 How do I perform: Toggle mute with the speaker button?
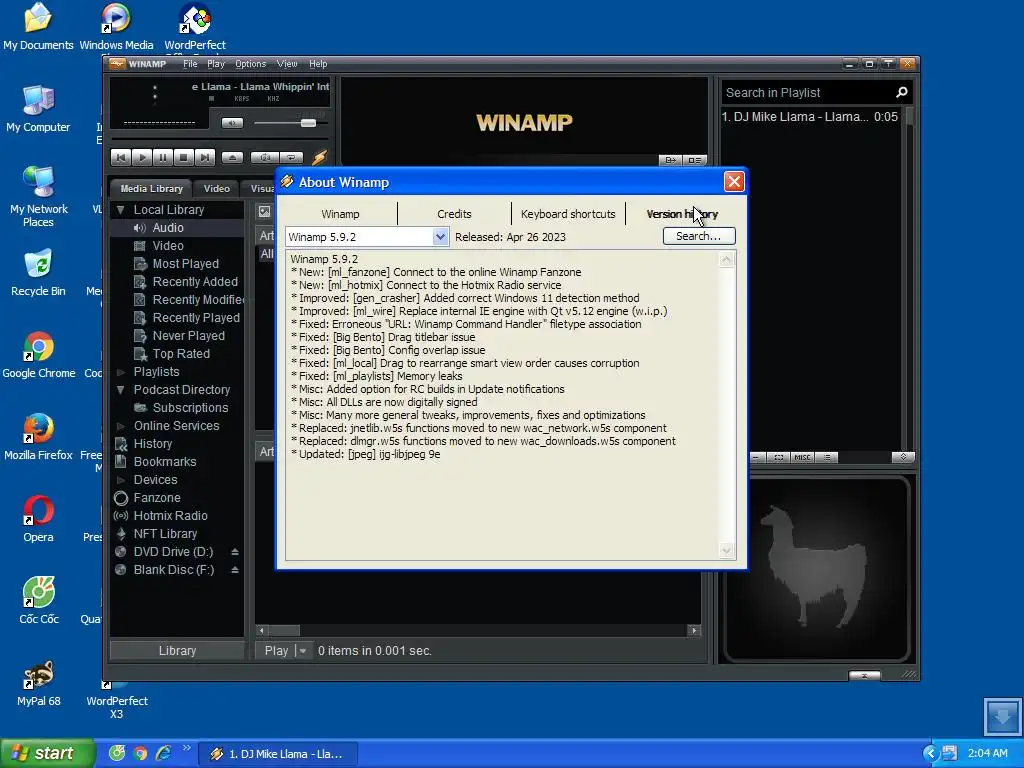pyautogui.click(x=232, y=123)
